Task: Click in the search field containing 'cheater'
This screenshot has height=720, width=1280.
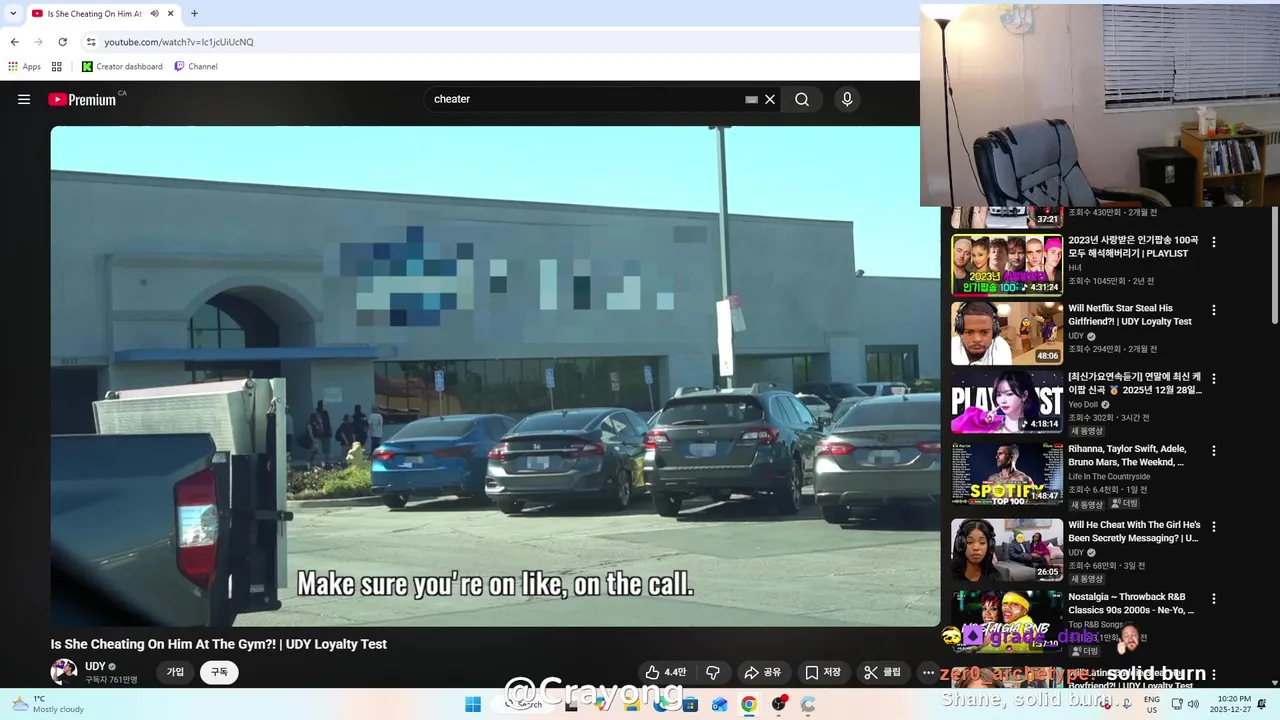Action: coord(585,99)
